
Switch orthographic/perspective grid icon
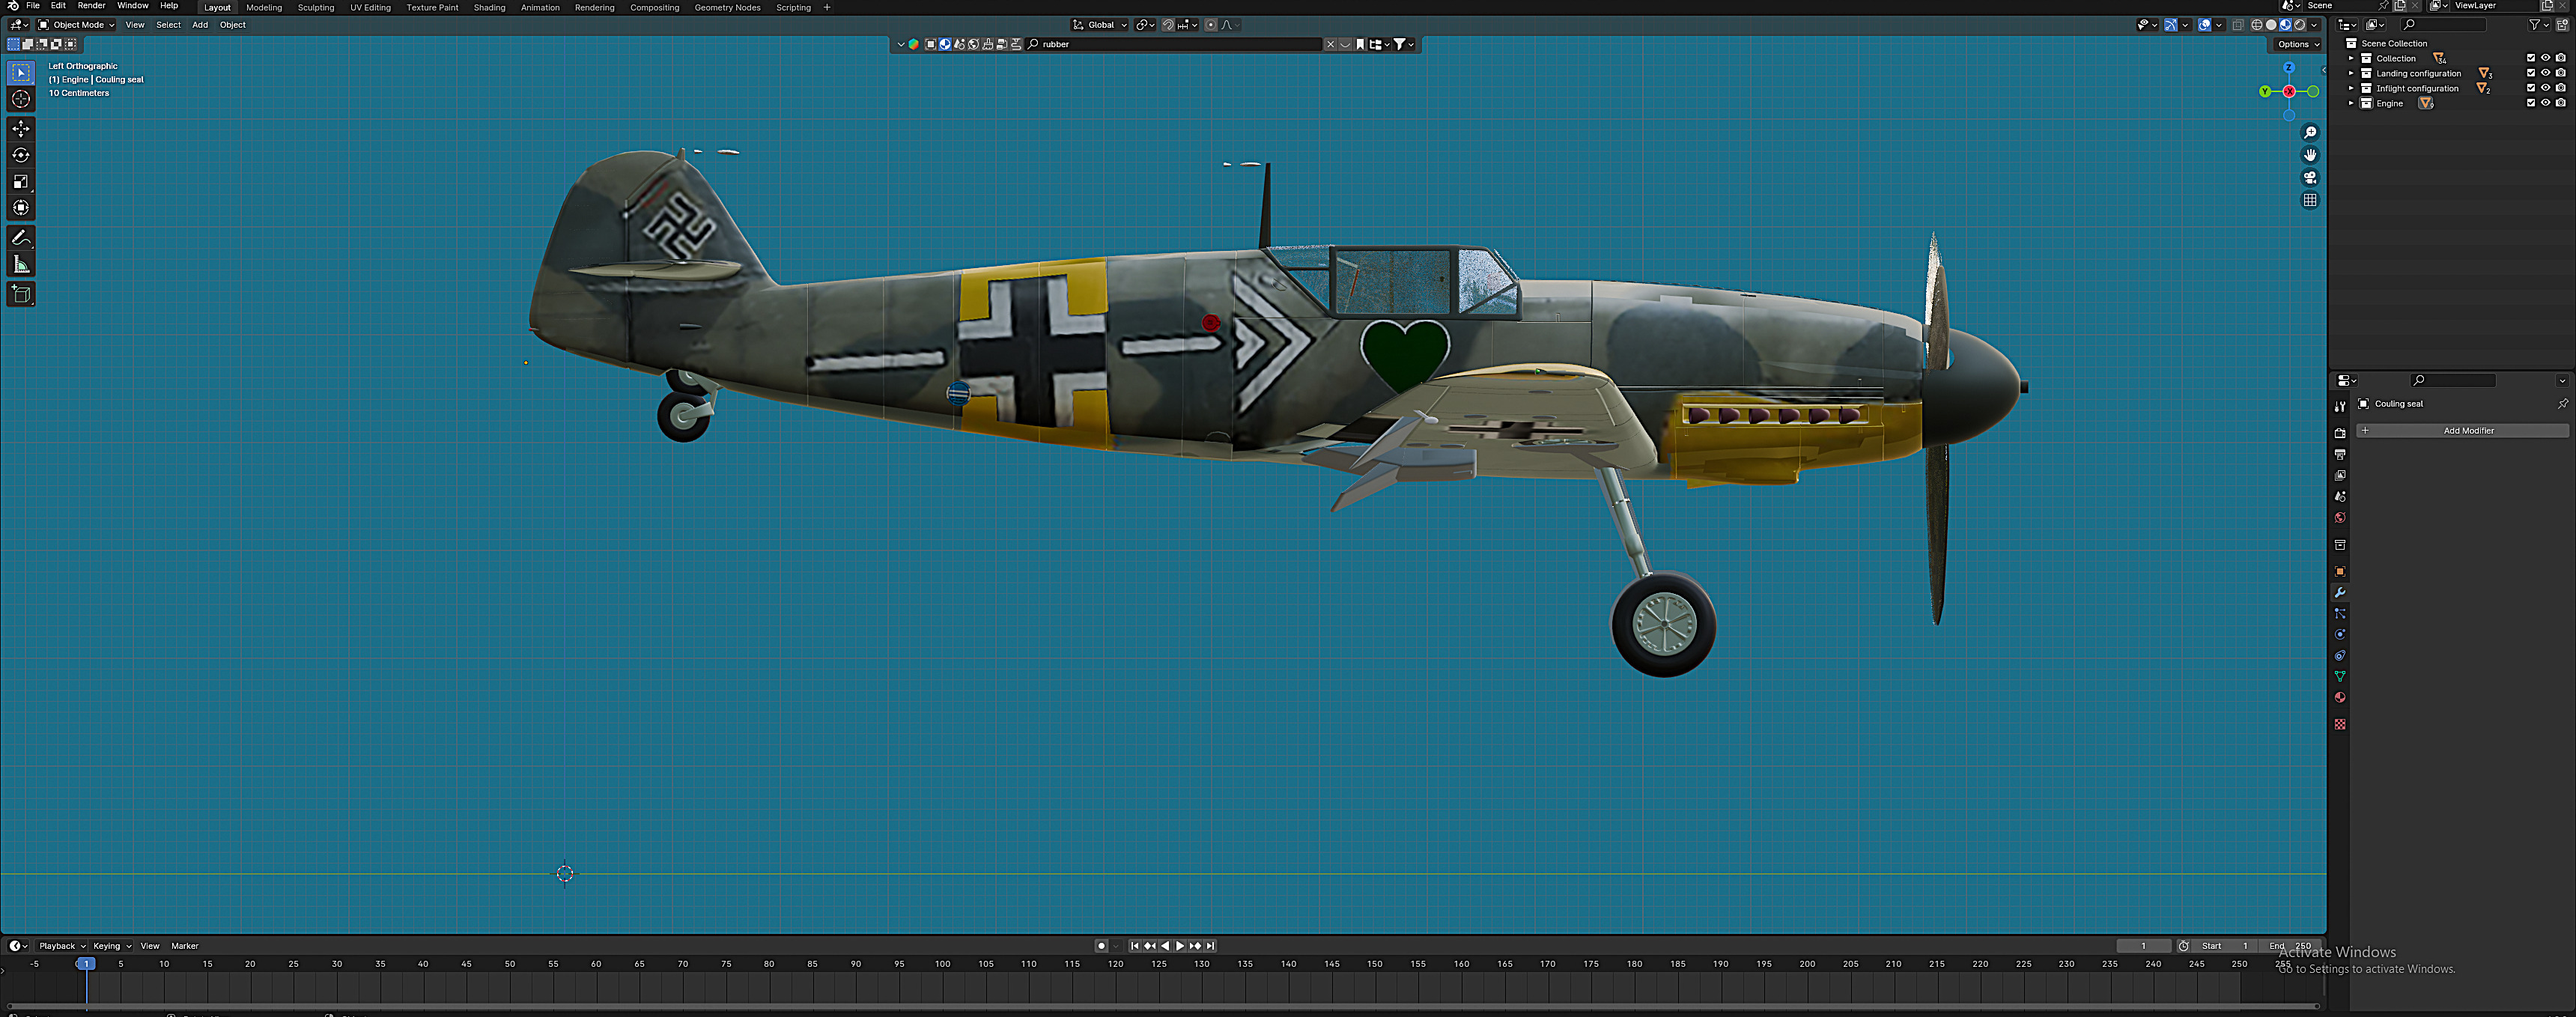(2310, 200)
